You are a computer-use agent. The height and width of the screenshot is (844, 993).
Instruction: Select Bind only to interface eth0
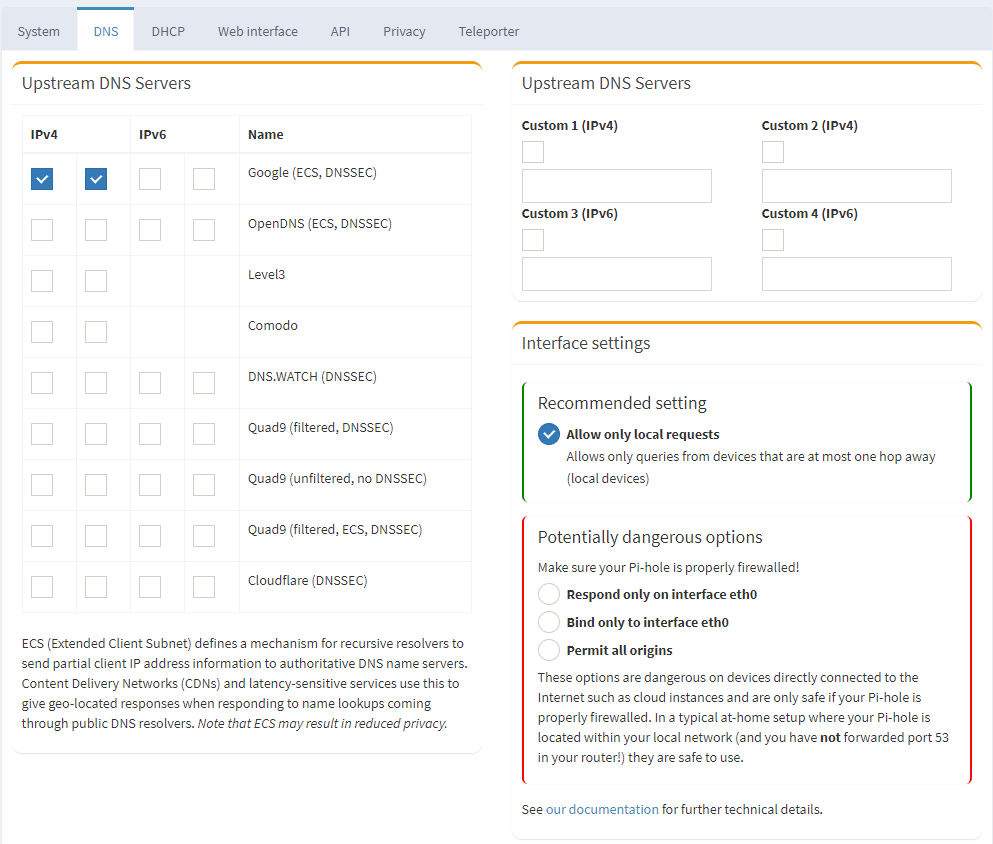(548, 622)
